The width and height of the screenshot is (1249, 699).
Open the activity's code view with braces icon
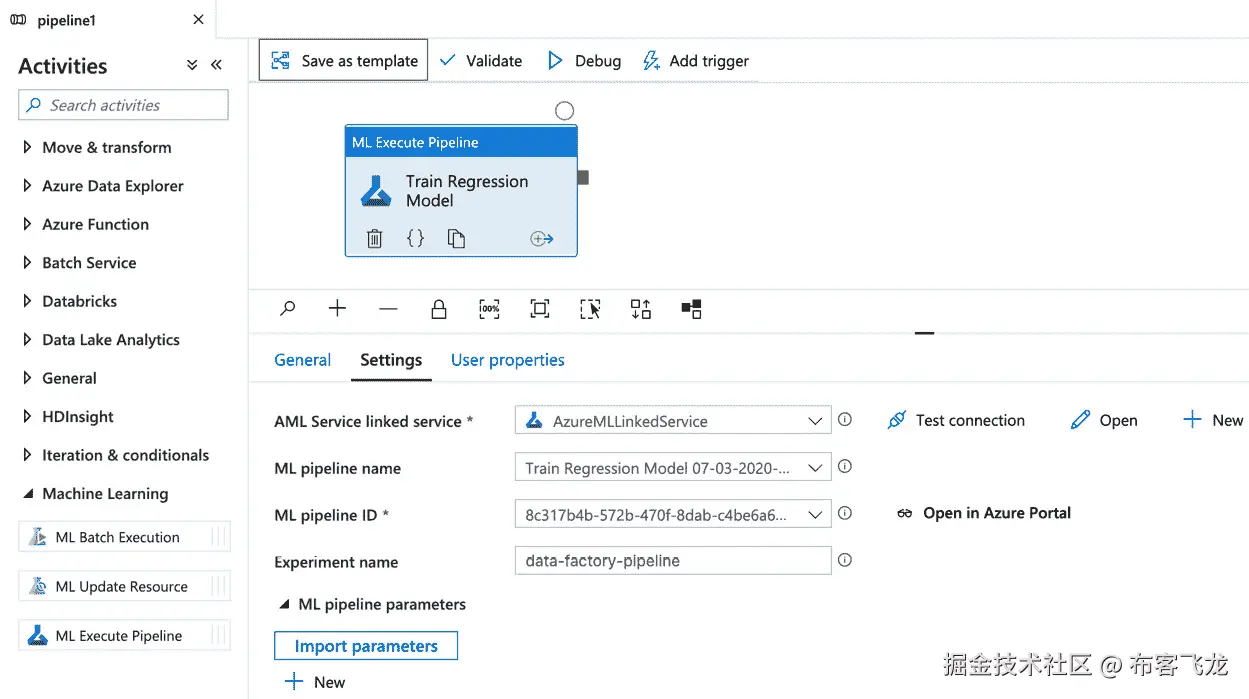[x=416, y=238]
